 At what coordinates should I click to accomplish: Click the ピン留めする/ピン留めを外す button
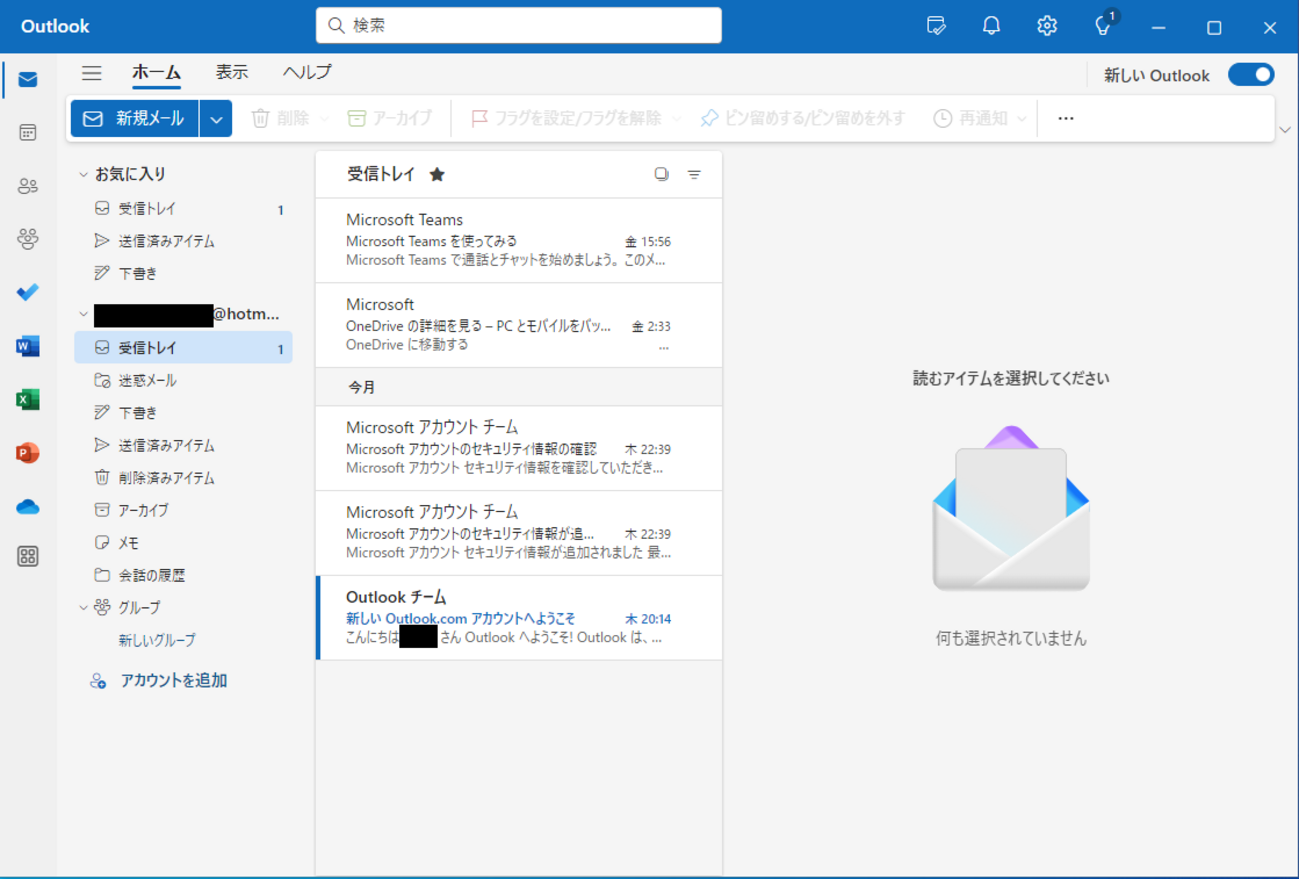tap(802, 118)
